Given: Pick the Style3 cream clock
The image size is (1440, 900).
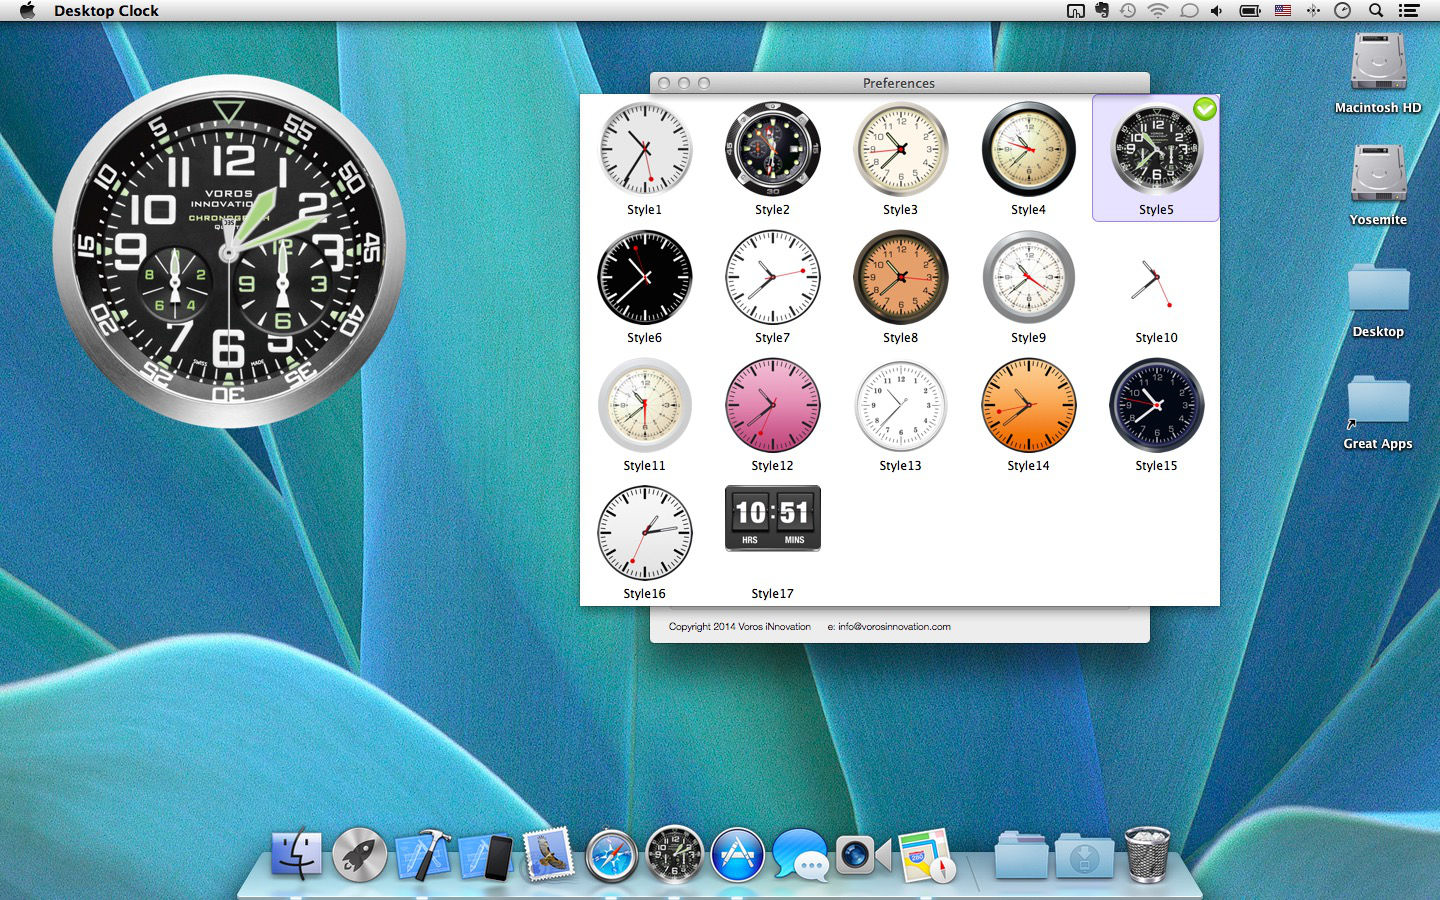Looking at the screenshot, I should pos(900,149).
